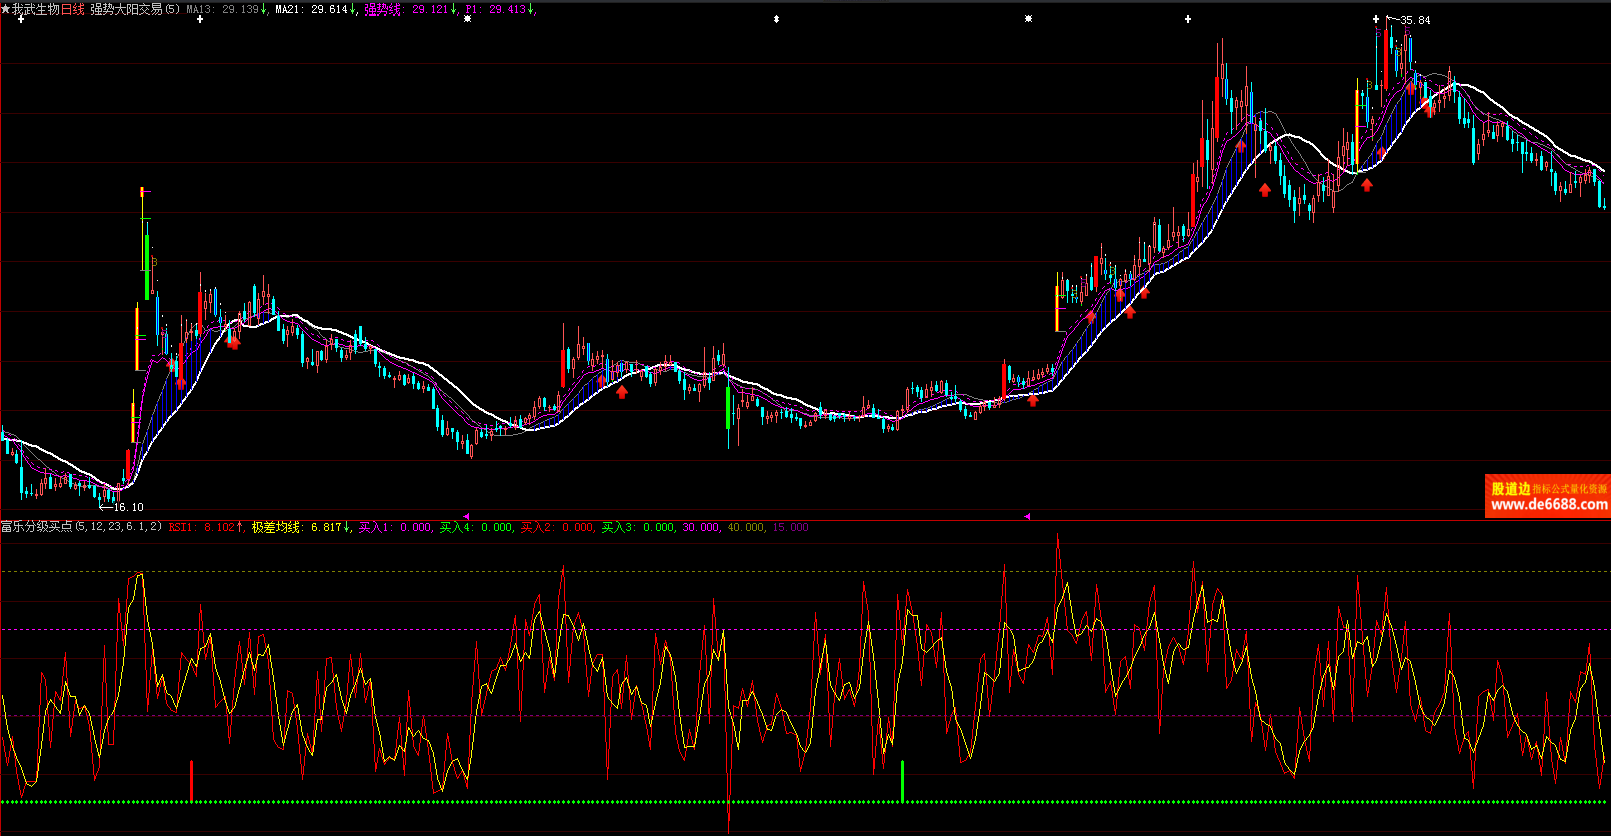The height and width of the screenshot is (836, 1611).
Task: Open the 强势大阳交易 indicator name
Action: pos(126,9)
